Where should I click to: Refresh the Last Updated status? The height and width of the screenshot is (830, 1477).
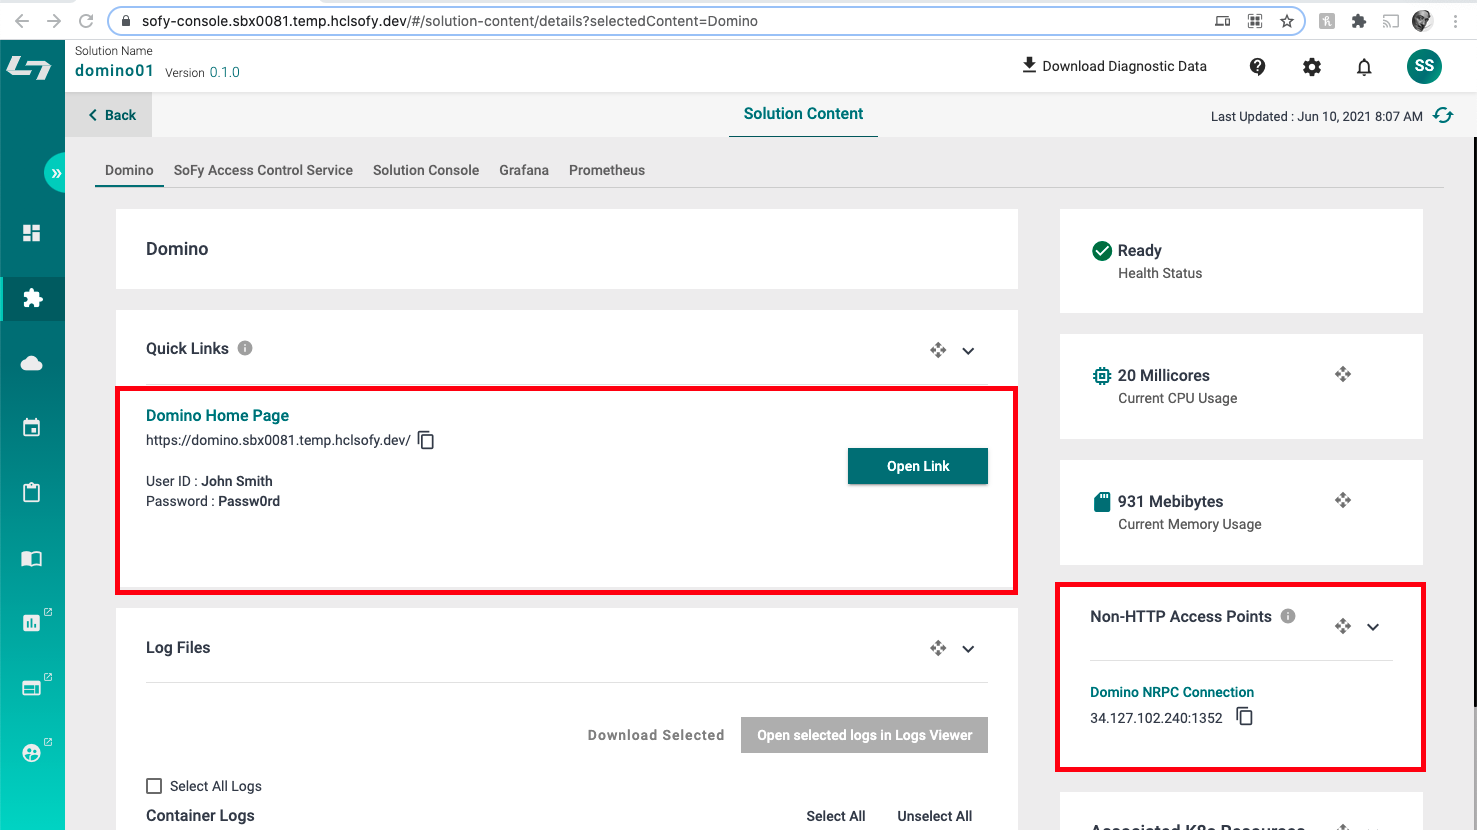[x=1443, y=116]
